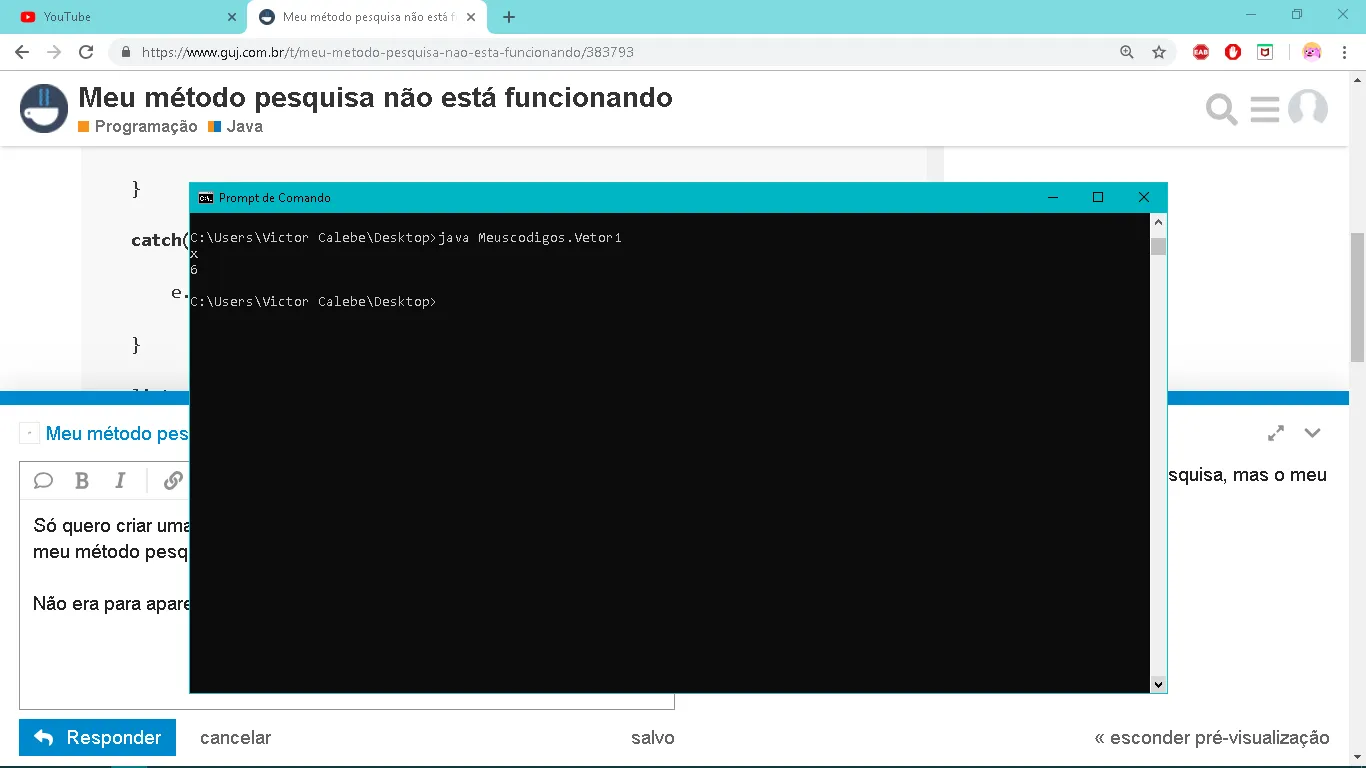Open the Chrome profile avatar
The width and height of the screenshot is (1366, 768).
(x=1312, y=52)
